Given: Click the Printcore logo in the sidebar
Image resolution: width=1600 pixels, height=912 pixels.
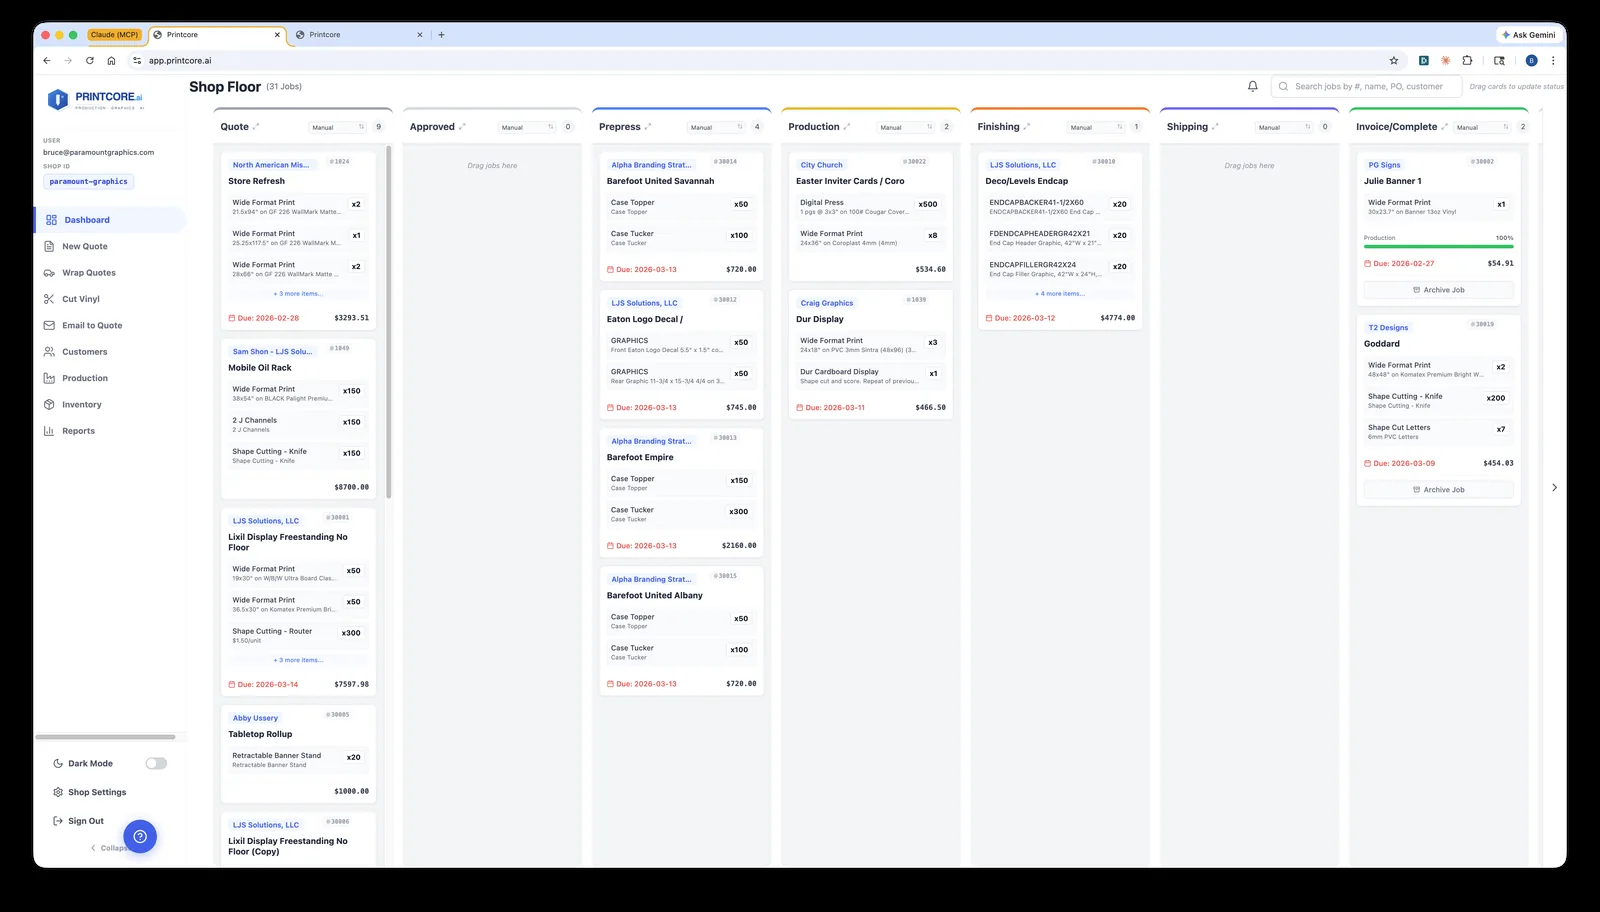Looking at the screenshot, I should tap(95, 99).
